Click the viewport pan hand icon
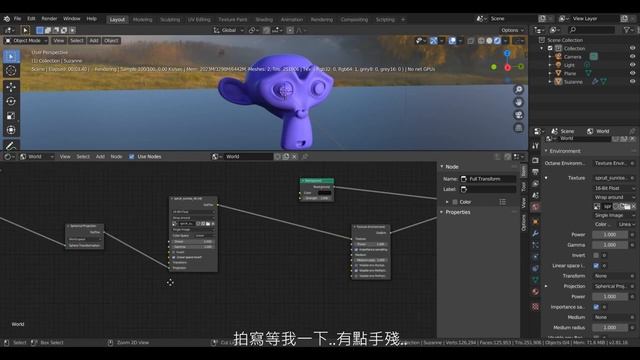The image size is (640, 360). pos(518,102)
